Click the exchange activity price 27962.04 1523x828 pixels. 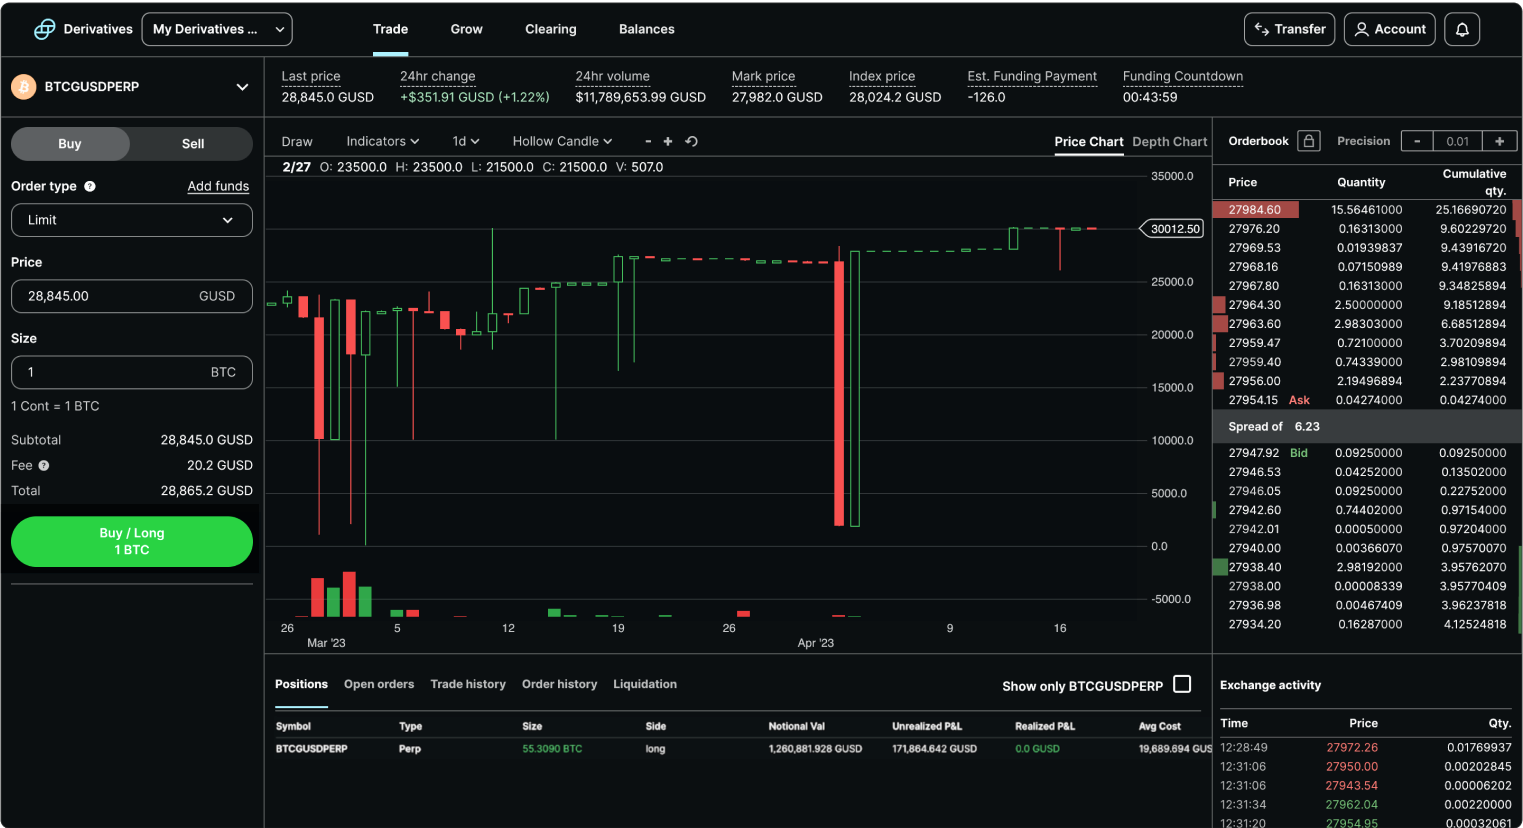[x=1351, y=804]
